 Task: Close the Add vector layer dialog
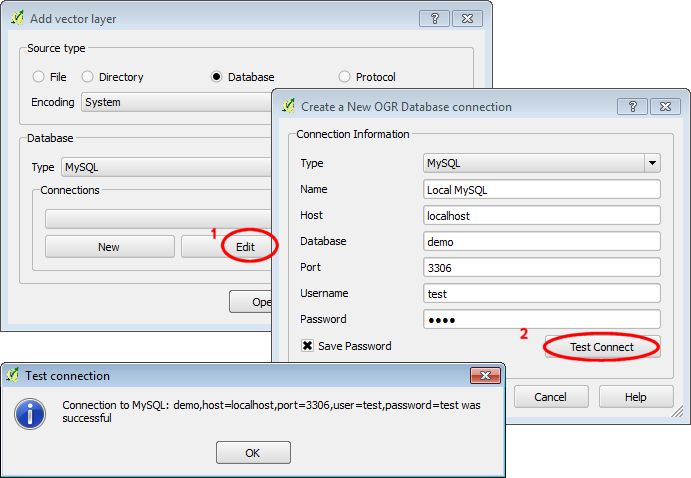tap(467, 19)
